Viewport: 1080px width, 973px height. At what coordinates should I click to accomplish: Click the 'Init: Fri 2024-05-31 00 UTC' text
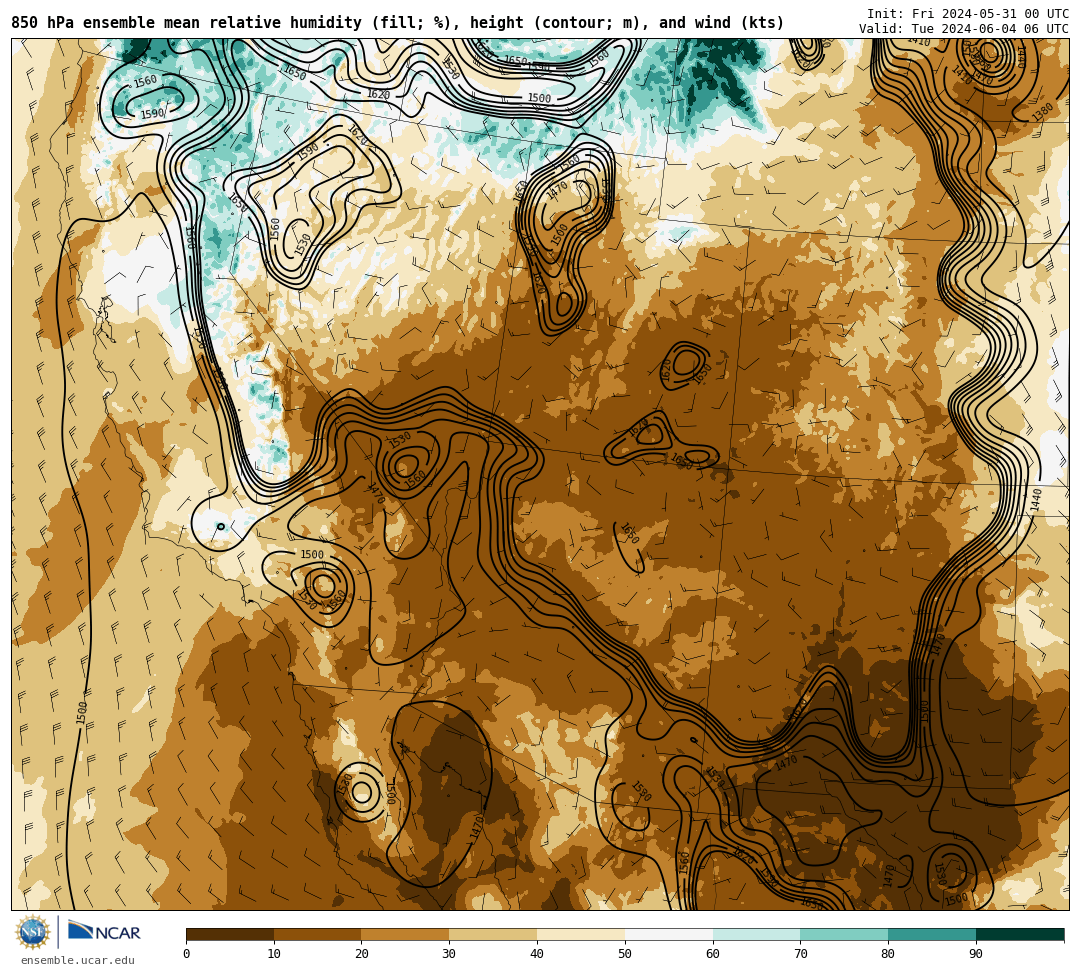(968, 14)
